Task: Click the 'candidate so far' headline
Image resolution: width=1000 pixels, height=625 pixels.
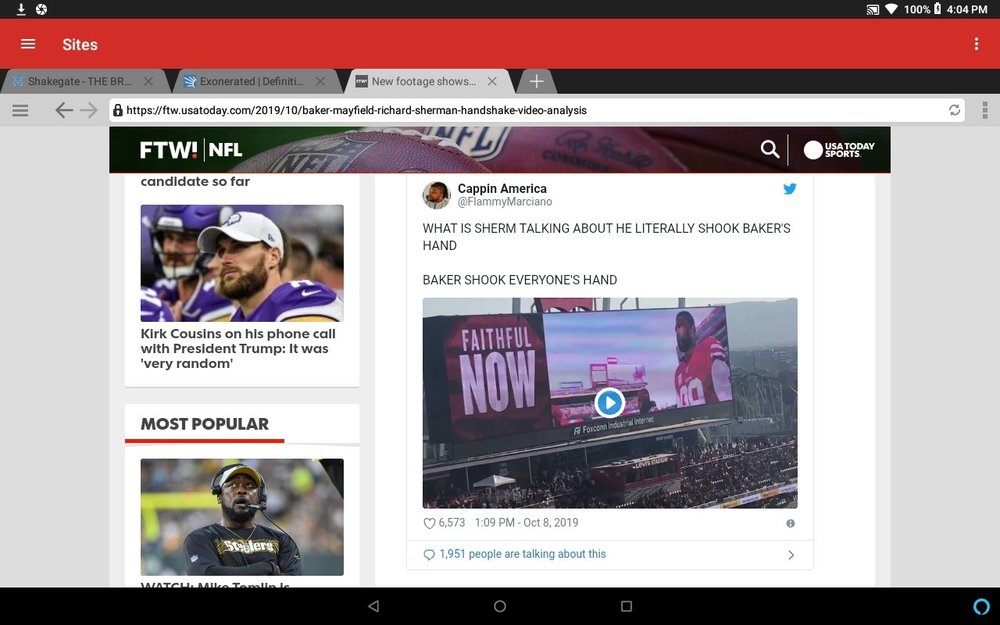Action: point(195,181)
